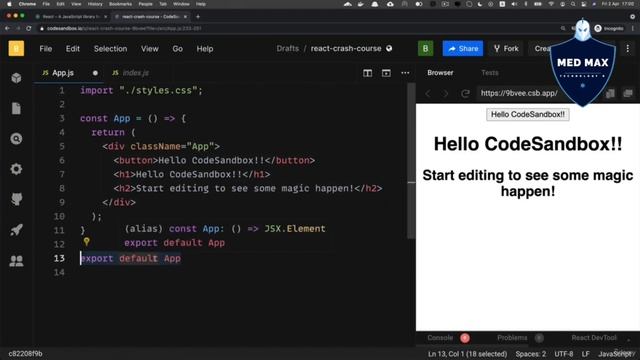Reload the Chrome page
The width and height of the screenshot is (640, 360).
[29, 28]
